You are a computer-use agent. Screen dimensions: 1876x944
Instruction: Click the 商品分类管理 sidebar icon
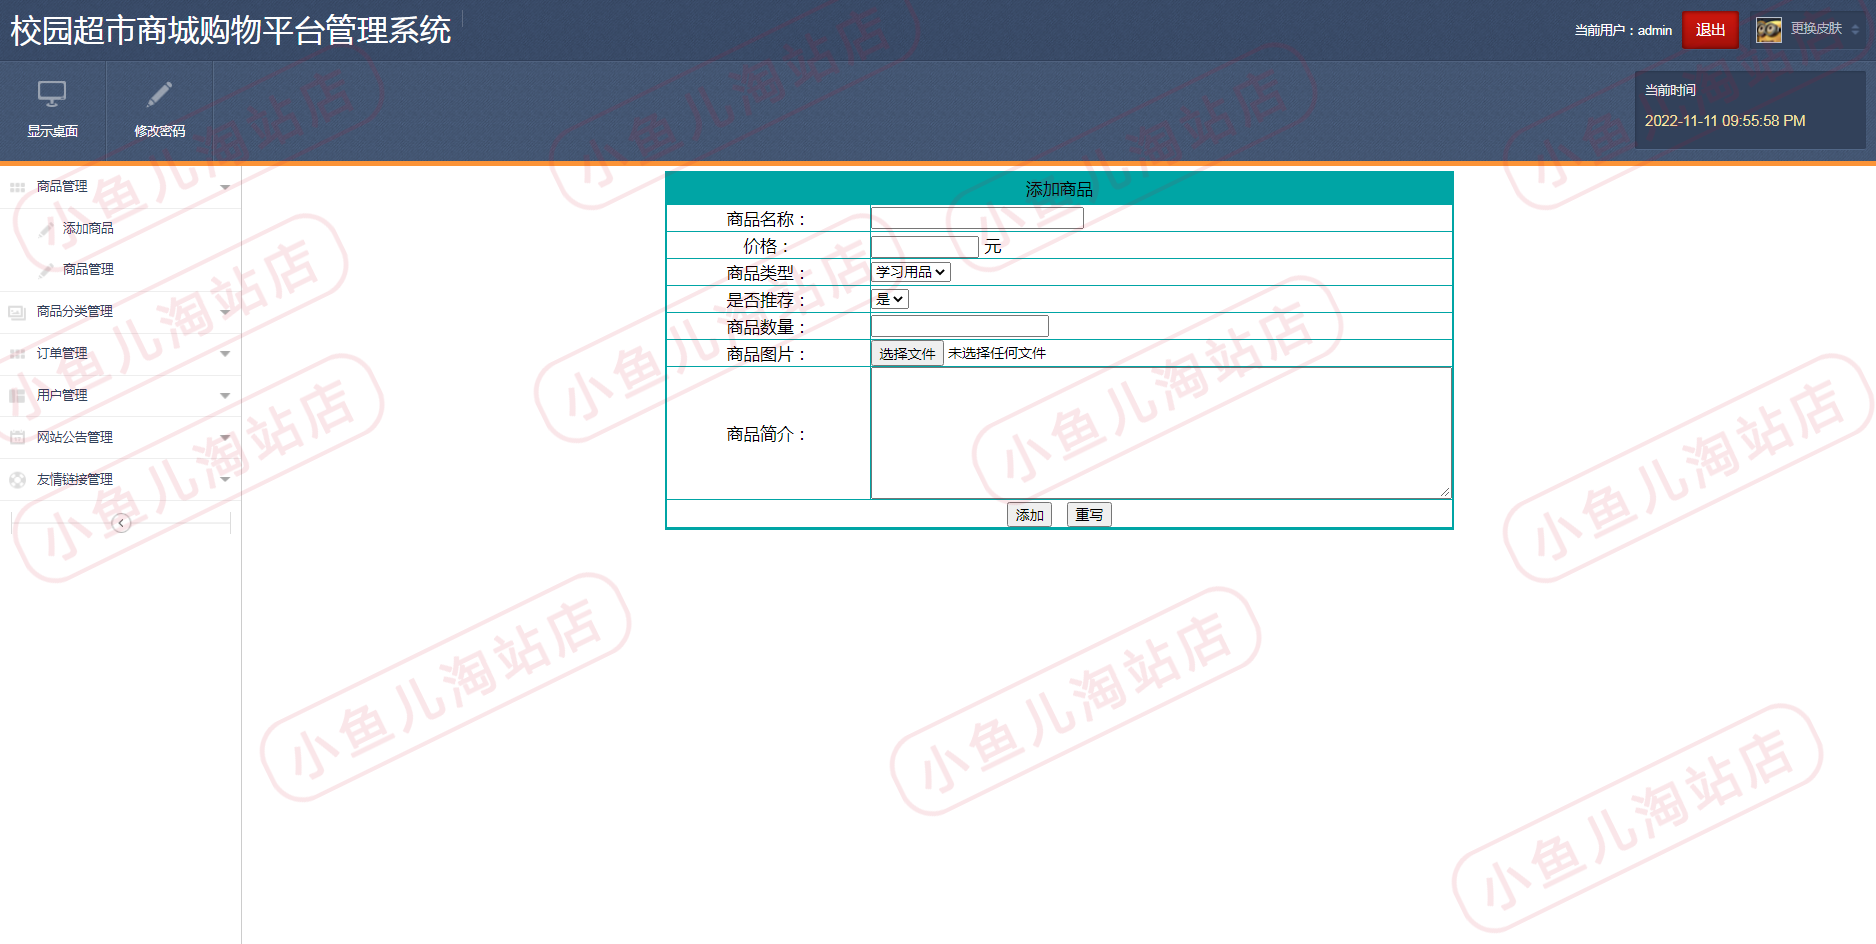(x=17, y=312)
